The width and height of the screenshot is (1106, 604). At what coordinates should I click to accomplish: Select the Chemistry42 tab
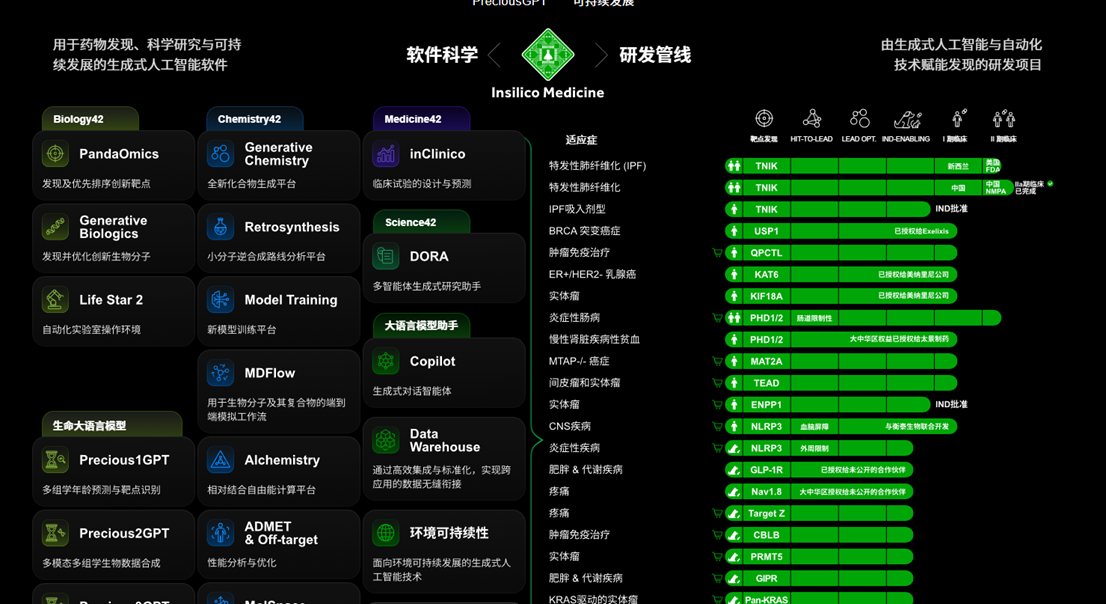tap(255, 119)
